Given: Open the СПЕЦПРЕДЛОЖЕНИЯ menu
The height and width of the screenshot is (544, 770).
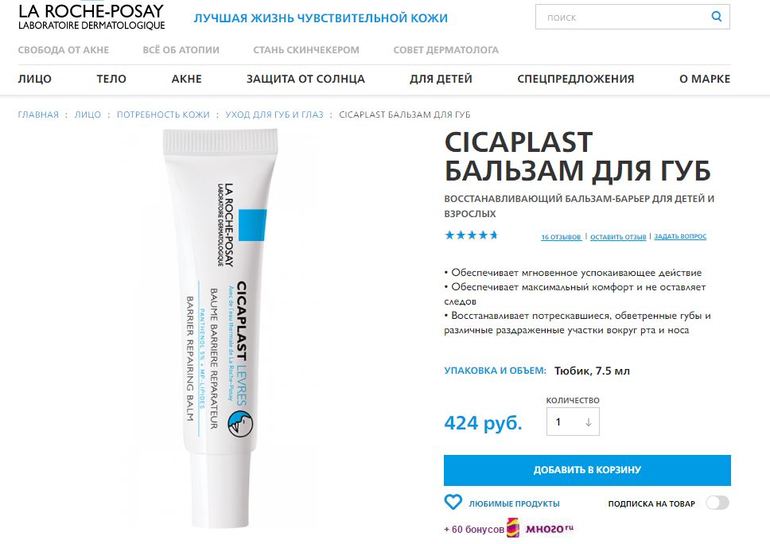Looking at the screenshot, I should pos(576,79).
